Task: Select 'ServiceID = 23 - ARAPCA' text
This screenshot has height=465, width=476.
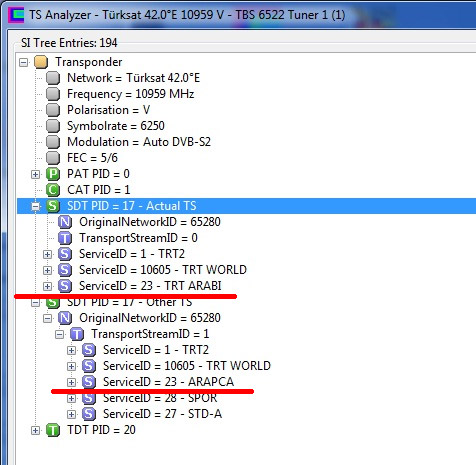Action: point(169,382)
